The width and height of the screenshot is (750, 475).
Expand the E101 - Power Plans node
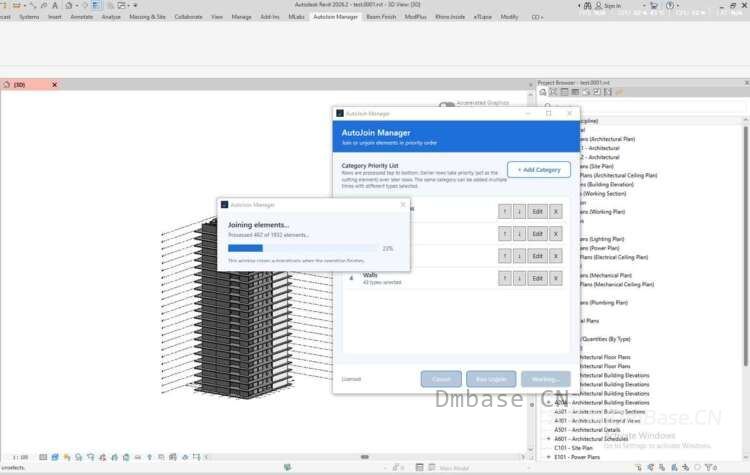[x=549, y=457]
